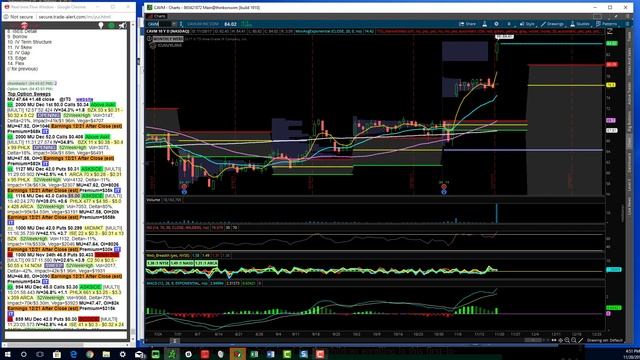This screenshot has width=640, height=360.
Task: Open the Drawings dropdown menu
Action: pyautogui.click(x=552, y=24)
